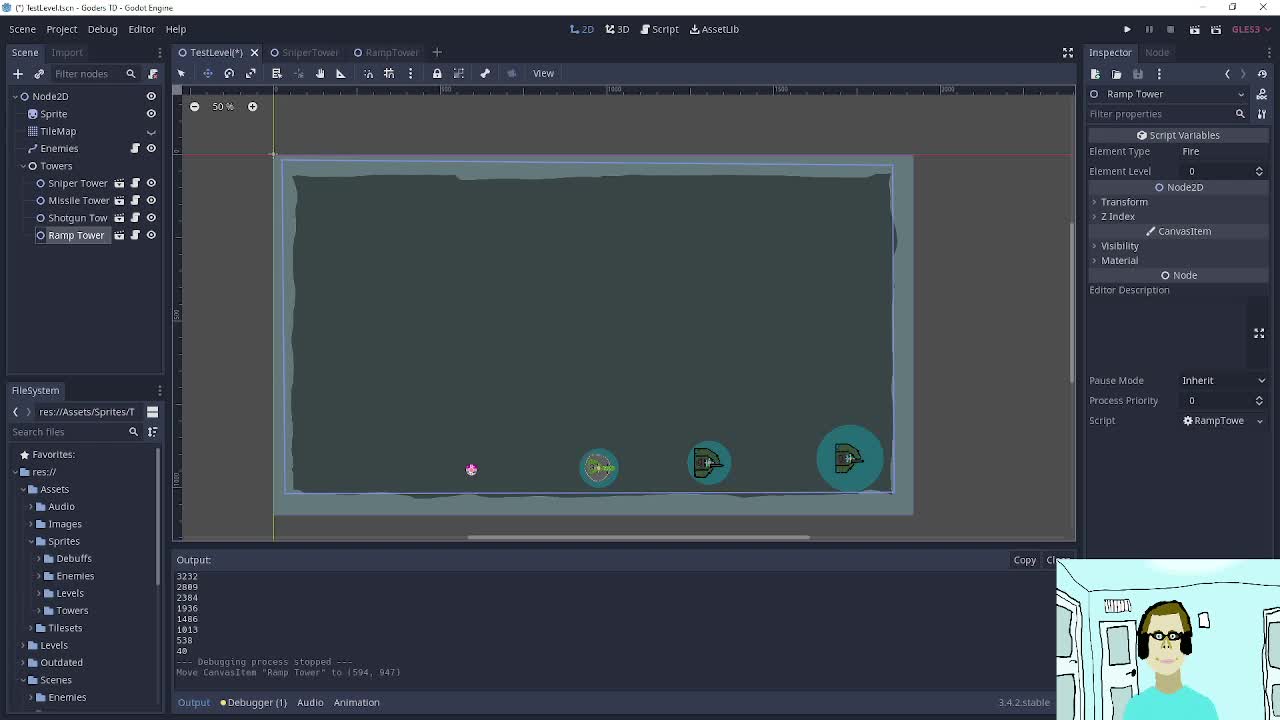The image size is (1280, 720).
Task: Click Filter properties search field
Action: 1167,114
